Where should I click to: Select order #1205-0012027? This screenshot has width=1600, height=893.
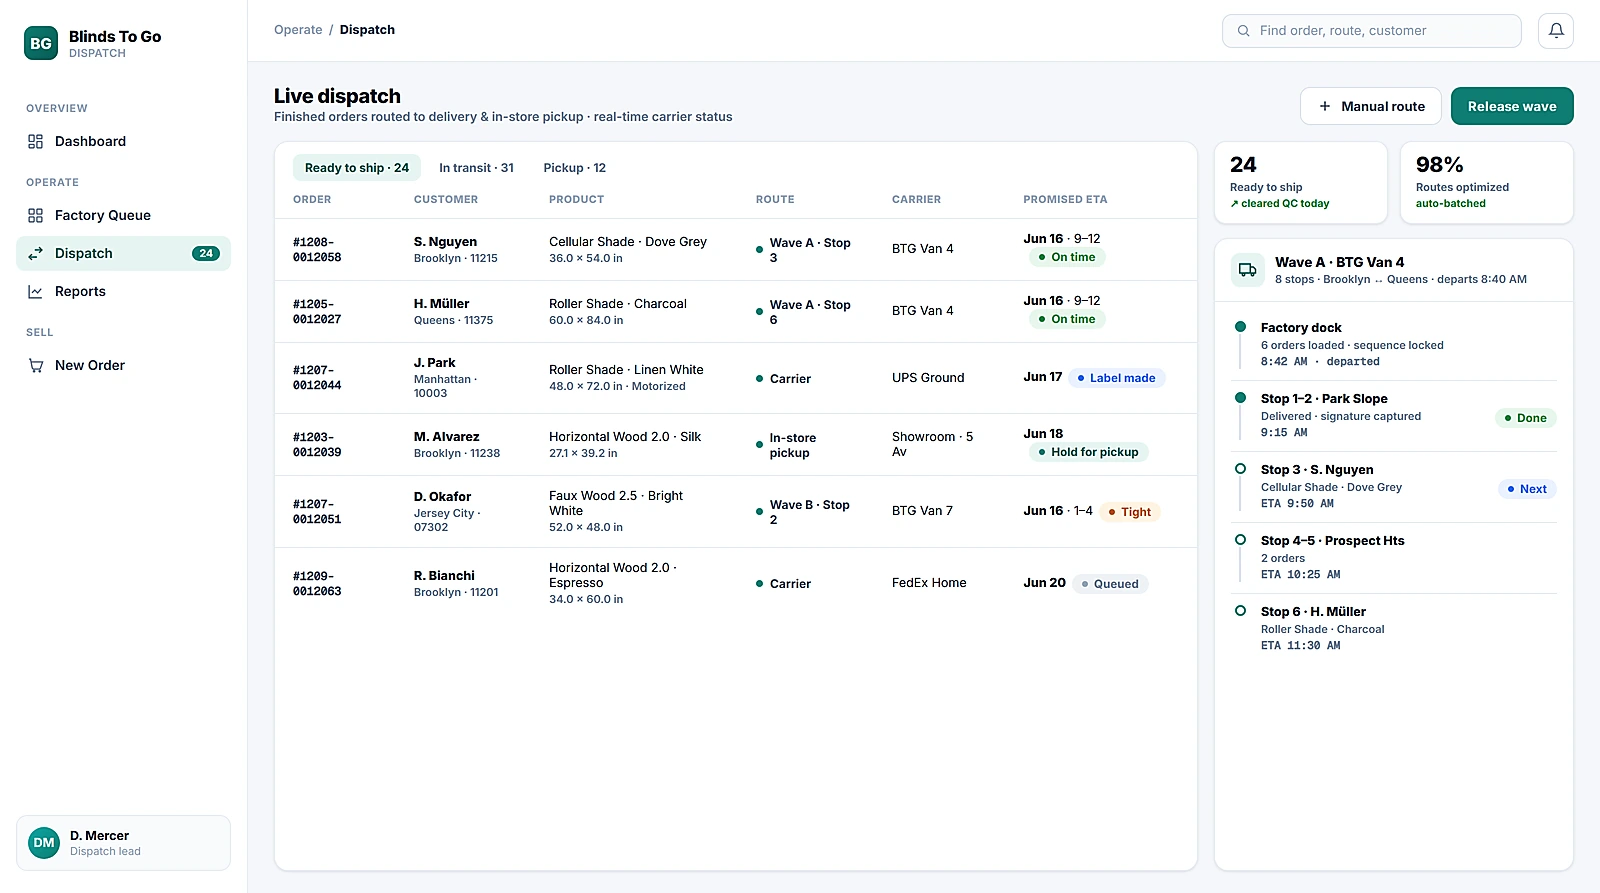736,312
